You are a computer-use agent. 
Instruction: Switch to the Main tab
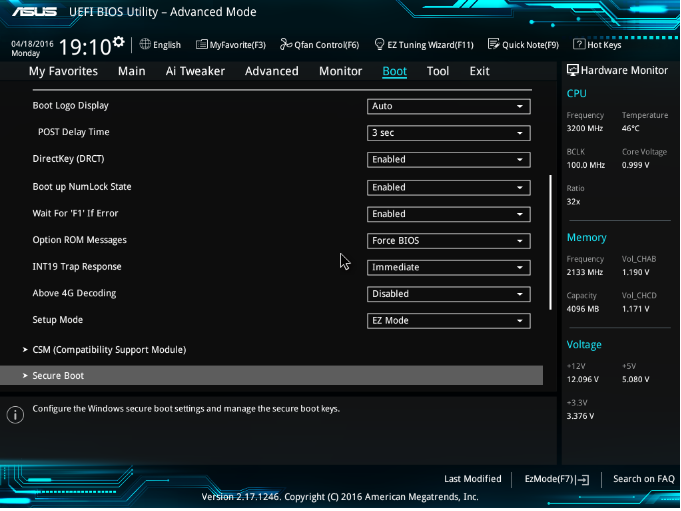point(132,71)
